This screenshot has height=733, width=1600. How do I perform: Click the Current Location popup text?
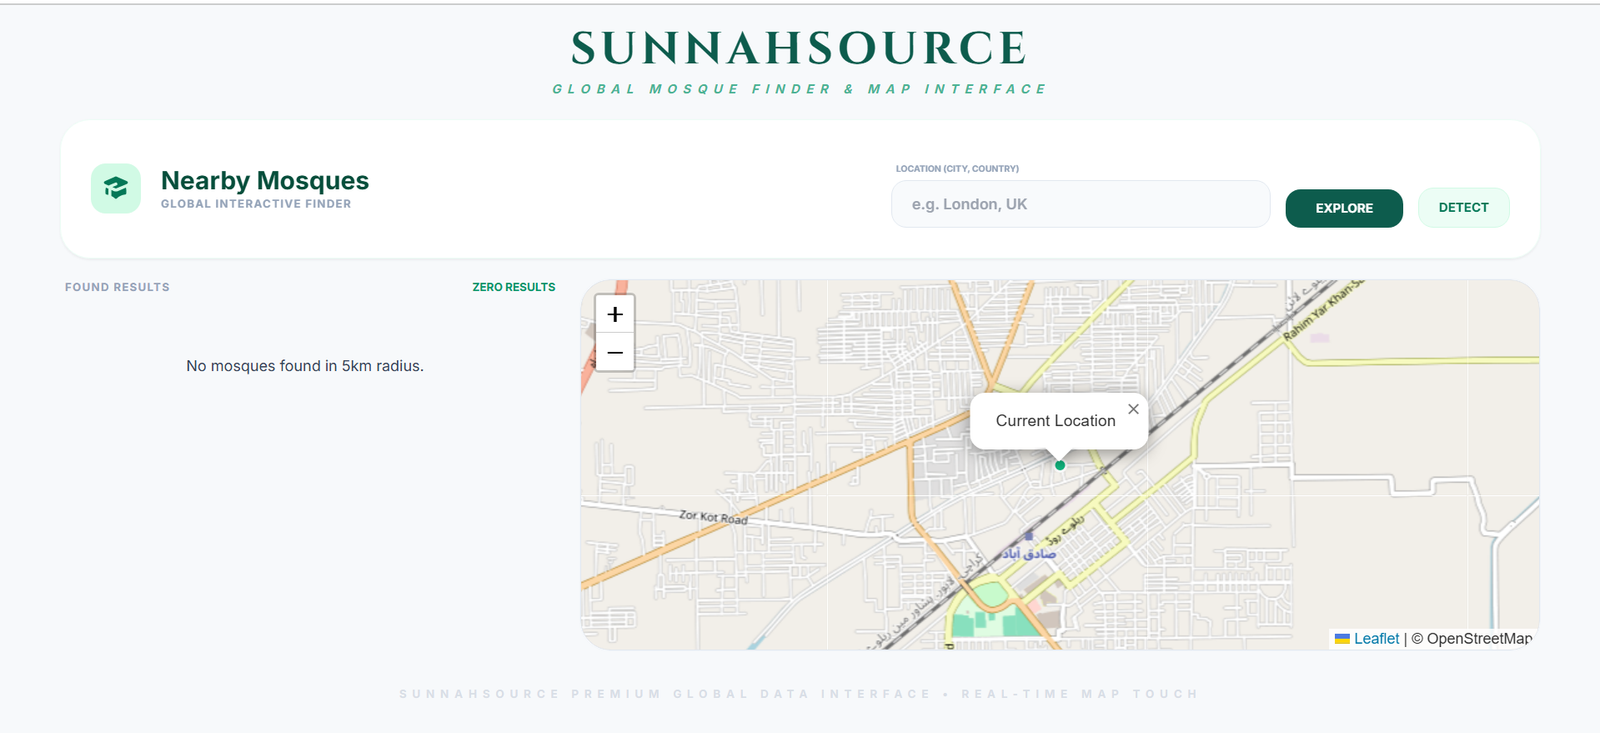point(1055,421)
